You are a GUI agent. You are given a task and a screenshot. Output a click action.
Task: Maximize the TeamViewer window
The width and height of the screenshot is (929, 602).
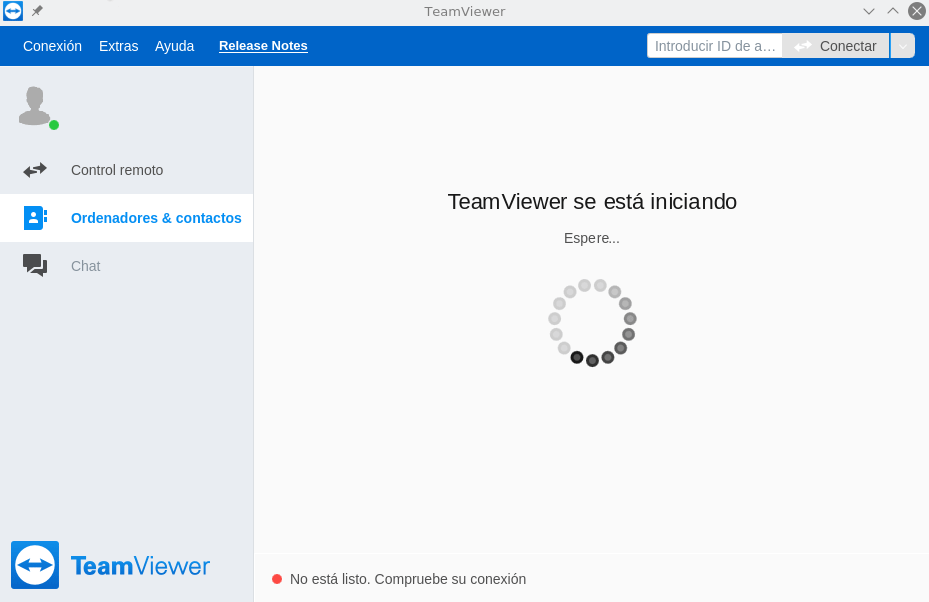(892, 11)
